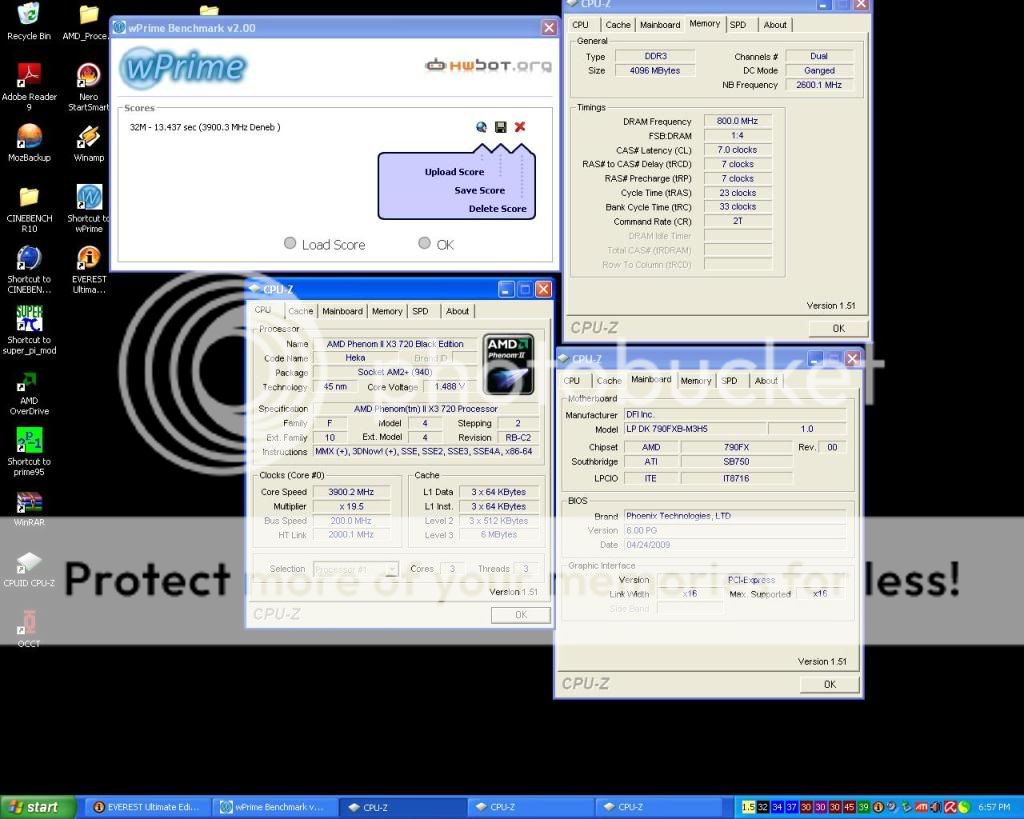Click the memory type value "DDR3"
This screenshot has height=819, width=1024.
tap(655, 56)
